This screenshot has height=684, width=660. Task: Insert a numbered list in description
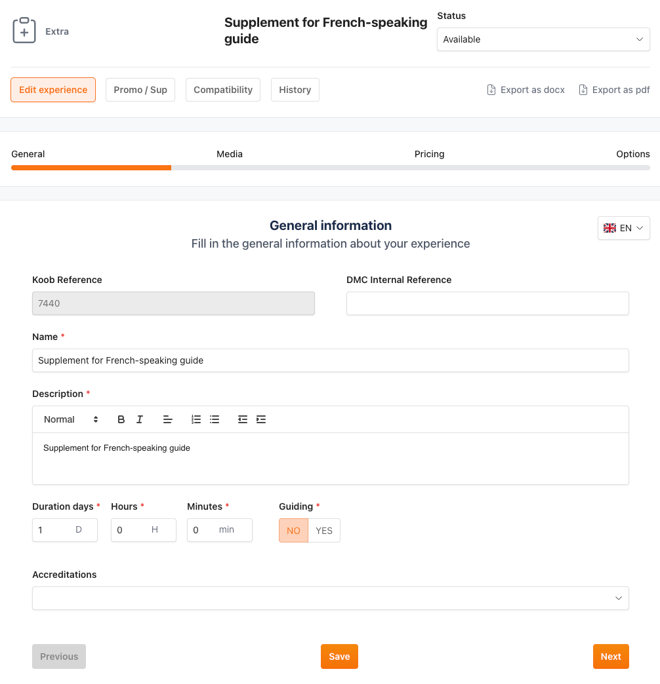coord(196,420)
